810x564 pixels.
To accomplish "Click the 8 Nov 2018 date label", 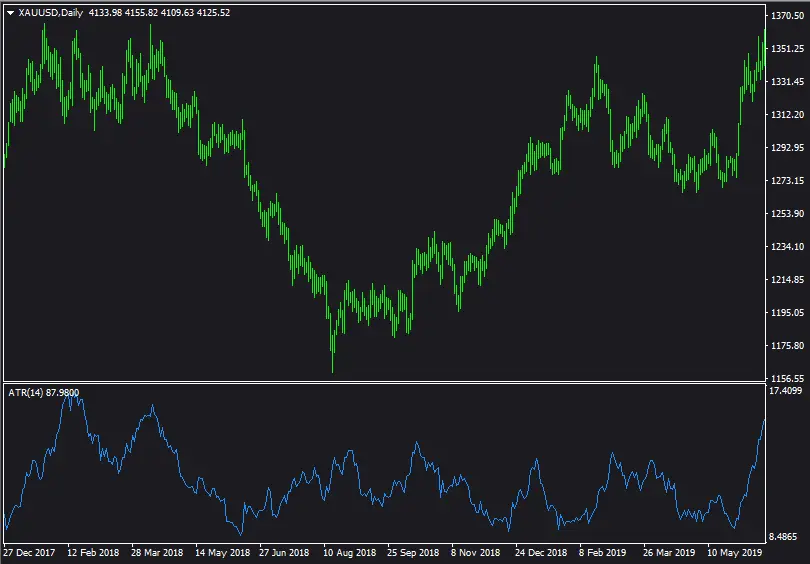I will coord(475,553).
